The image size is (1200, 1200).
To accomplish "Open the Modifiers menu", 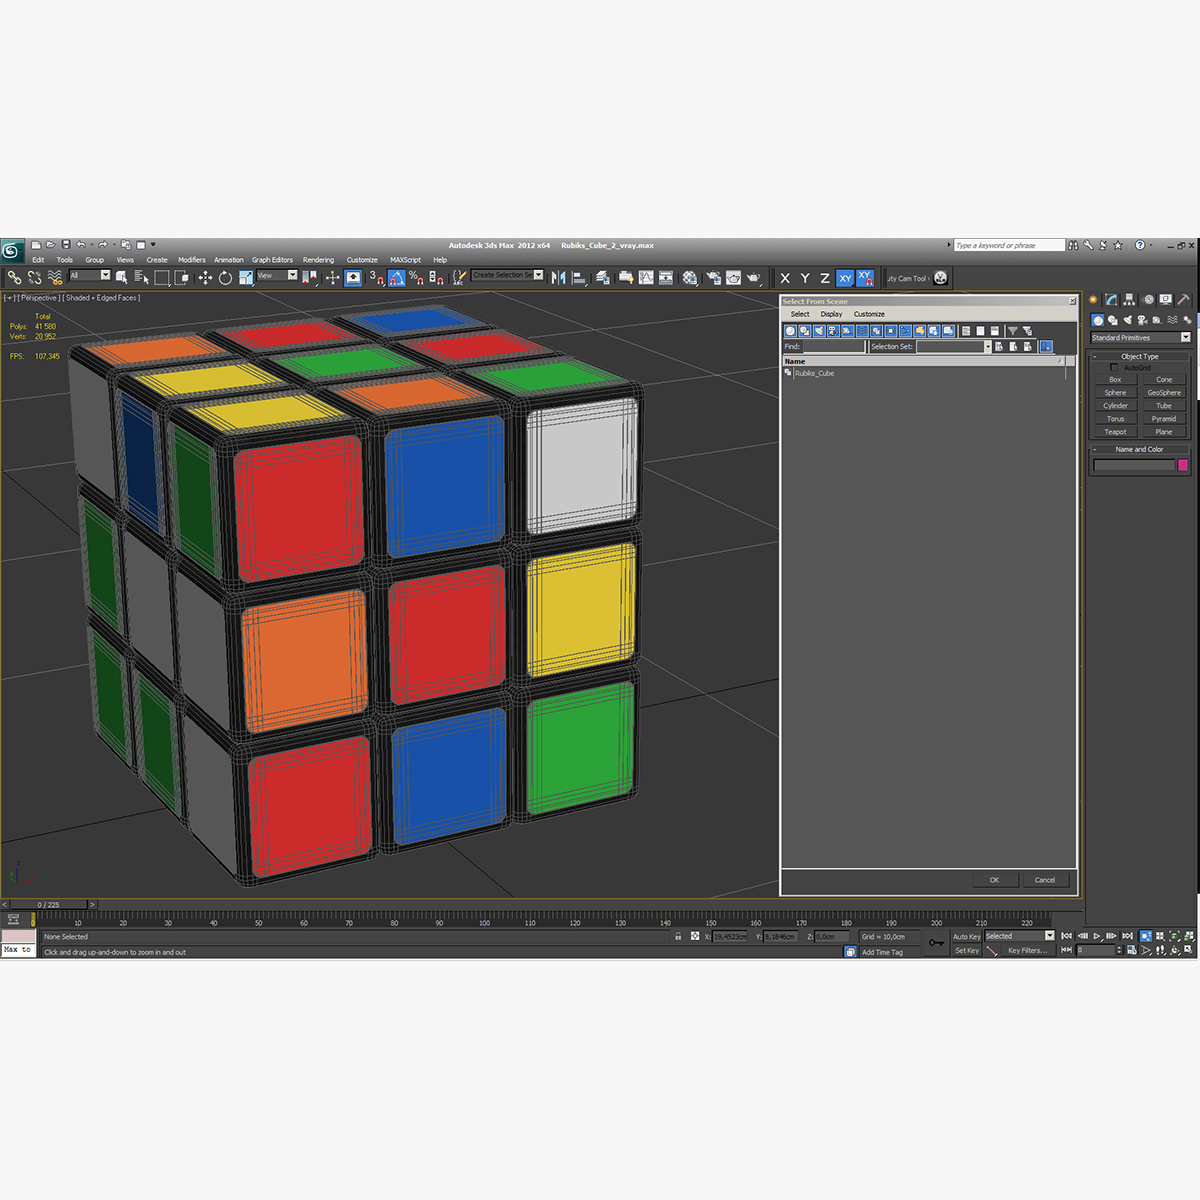I will 191,259.
